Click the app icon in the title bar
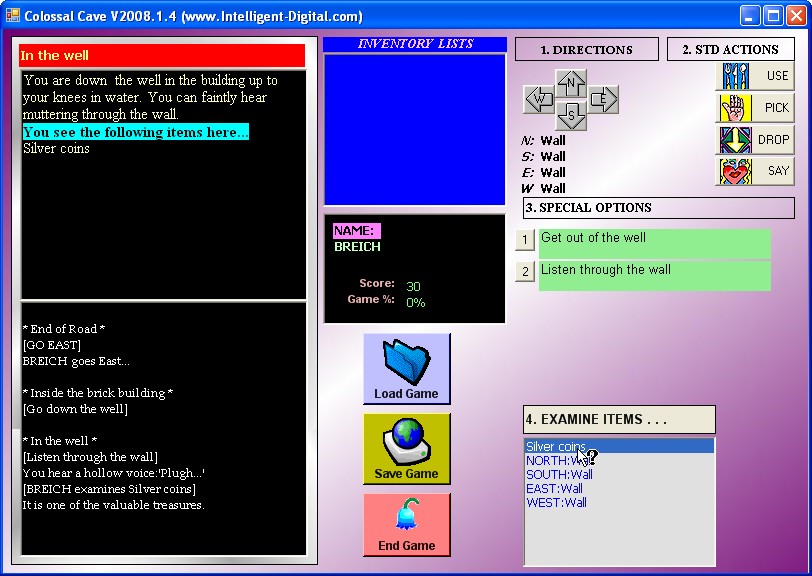 [x=12, y=16]
